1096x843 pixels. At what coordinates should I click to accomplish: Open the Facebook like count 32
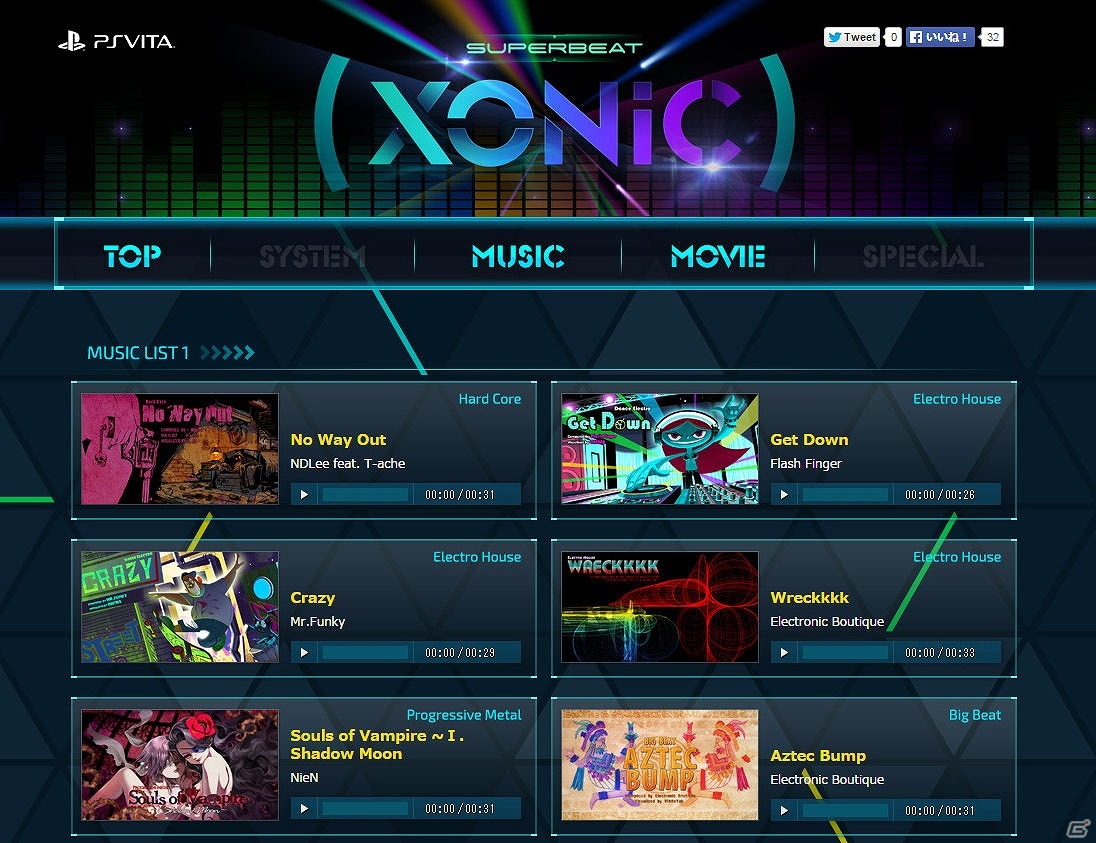point(992,37)
